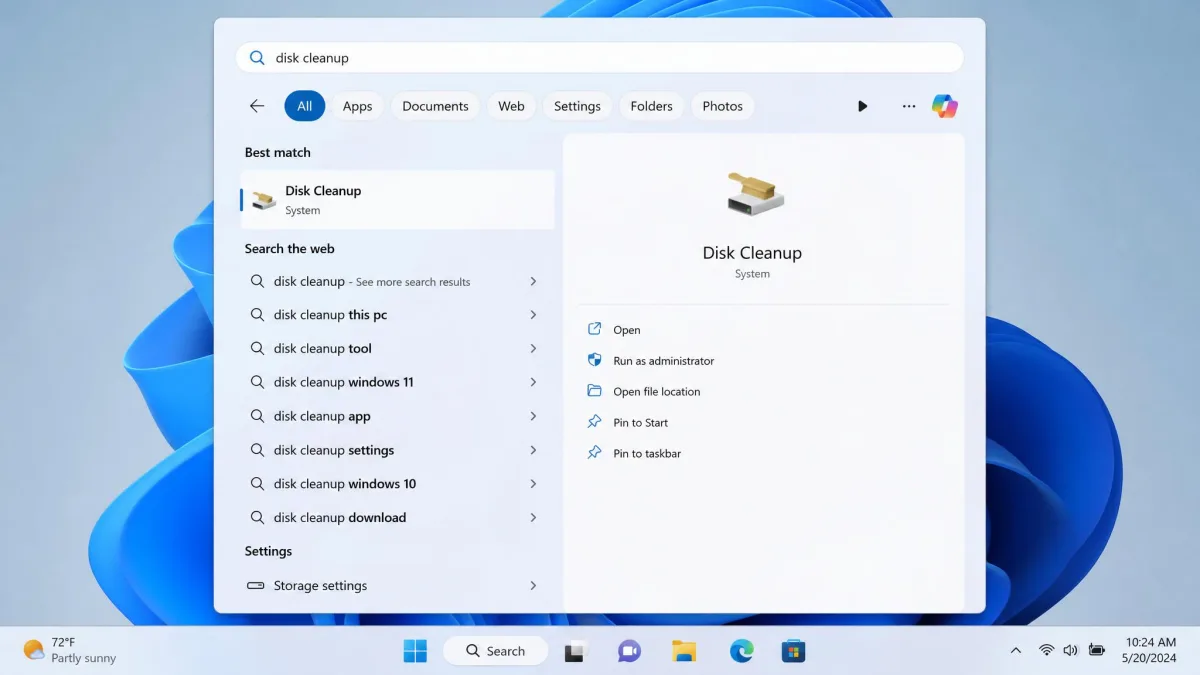Expand chevron for 'disk cleanup app'

coord(533,416)
